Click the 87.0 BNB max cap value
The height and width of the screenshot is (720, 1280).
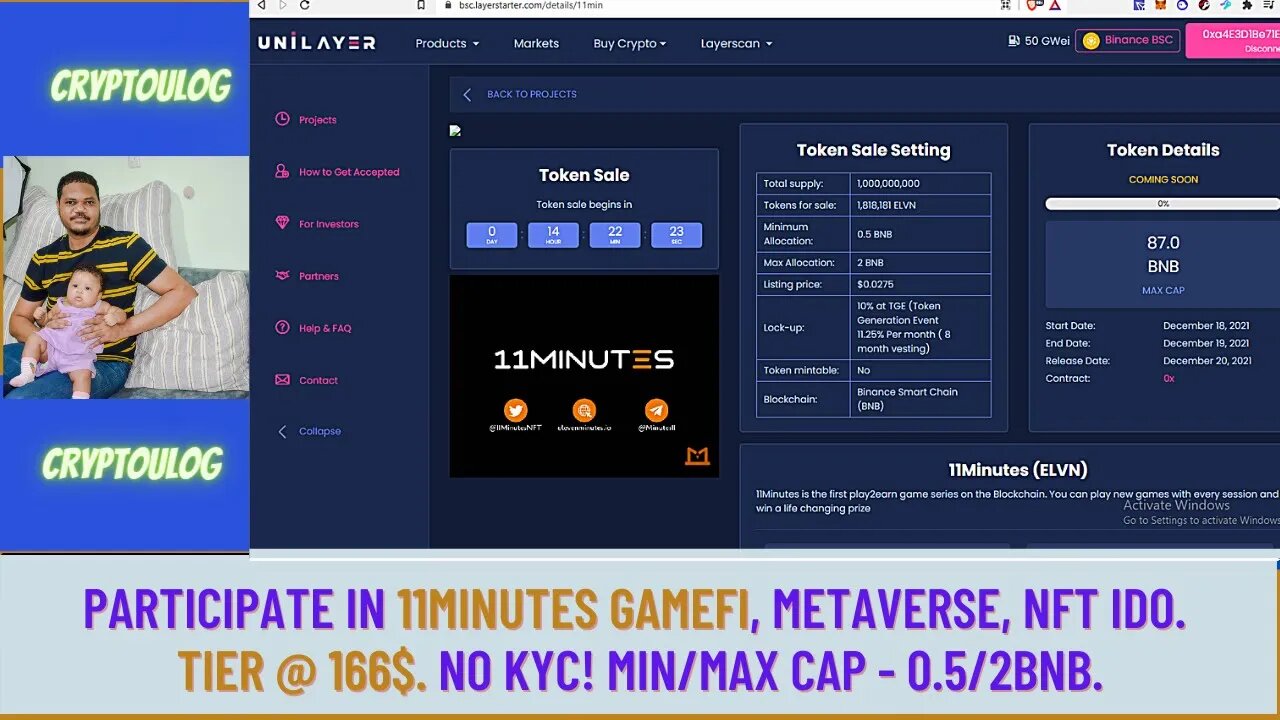click(1163, 254)
